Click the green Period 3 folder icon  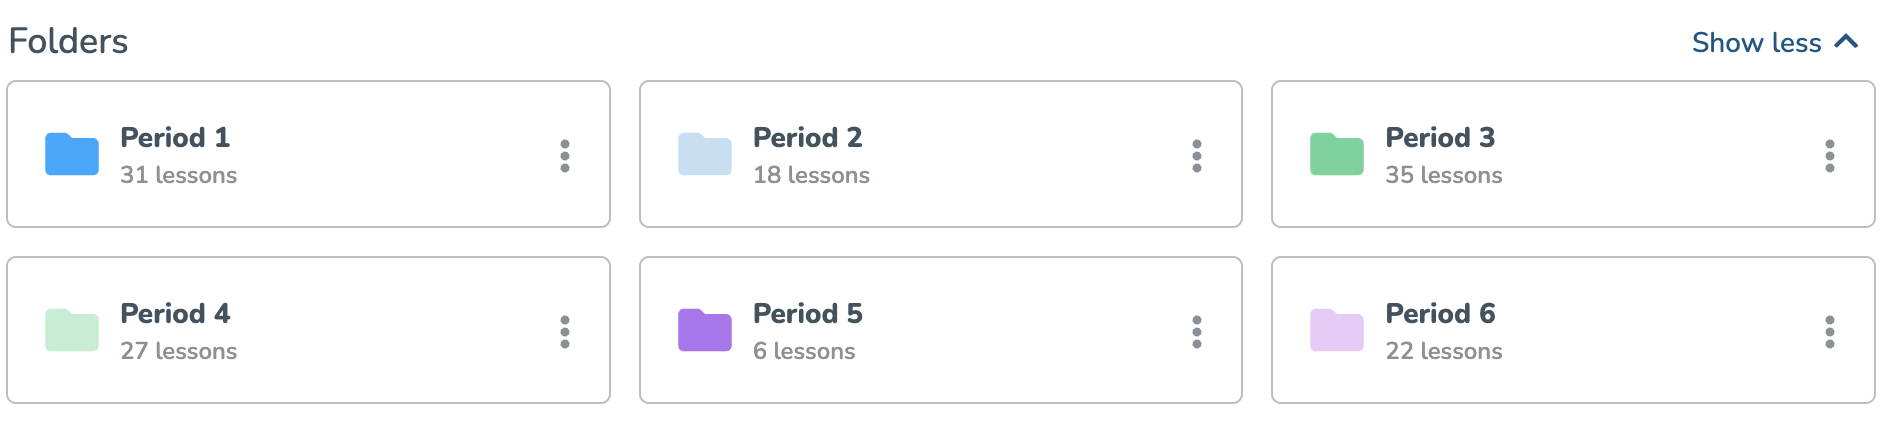[1337, 154]
